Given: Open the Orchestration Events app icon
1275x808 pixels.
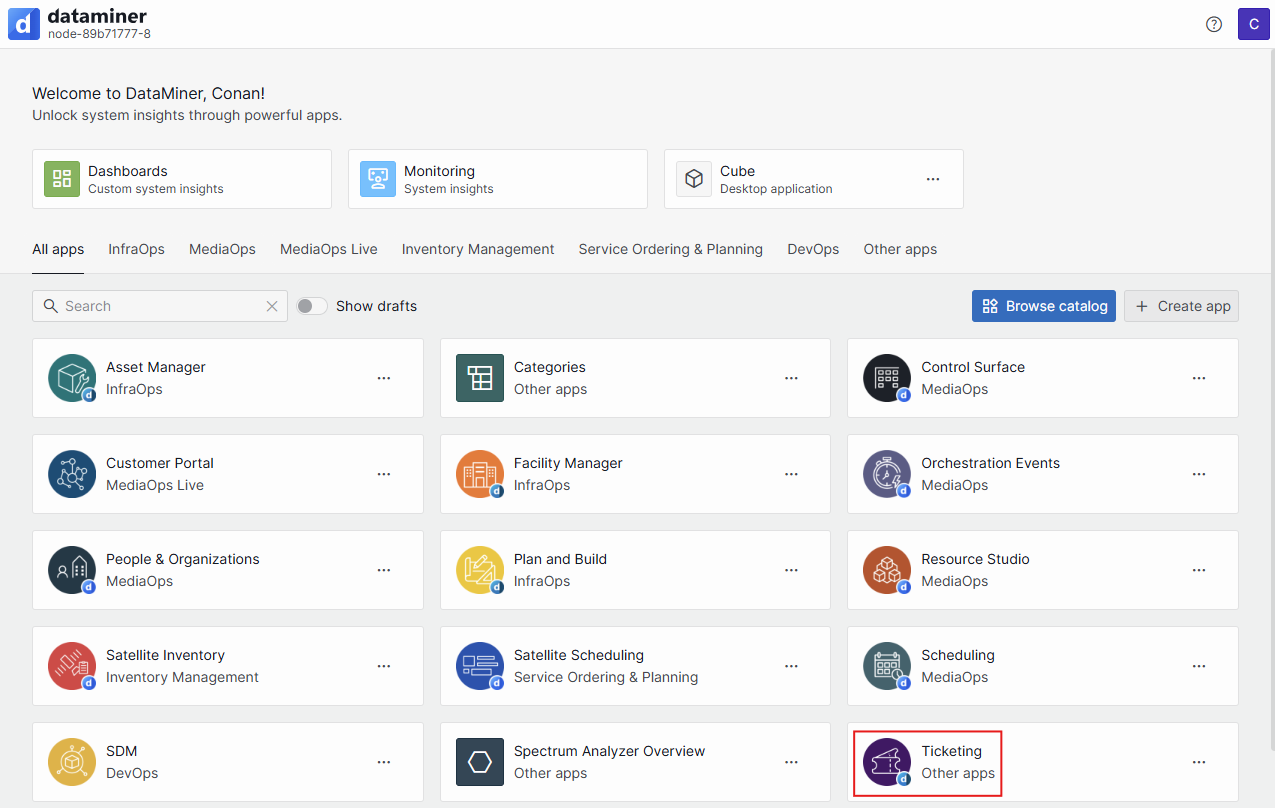Looking at the screenshot, I should [887, 474].
